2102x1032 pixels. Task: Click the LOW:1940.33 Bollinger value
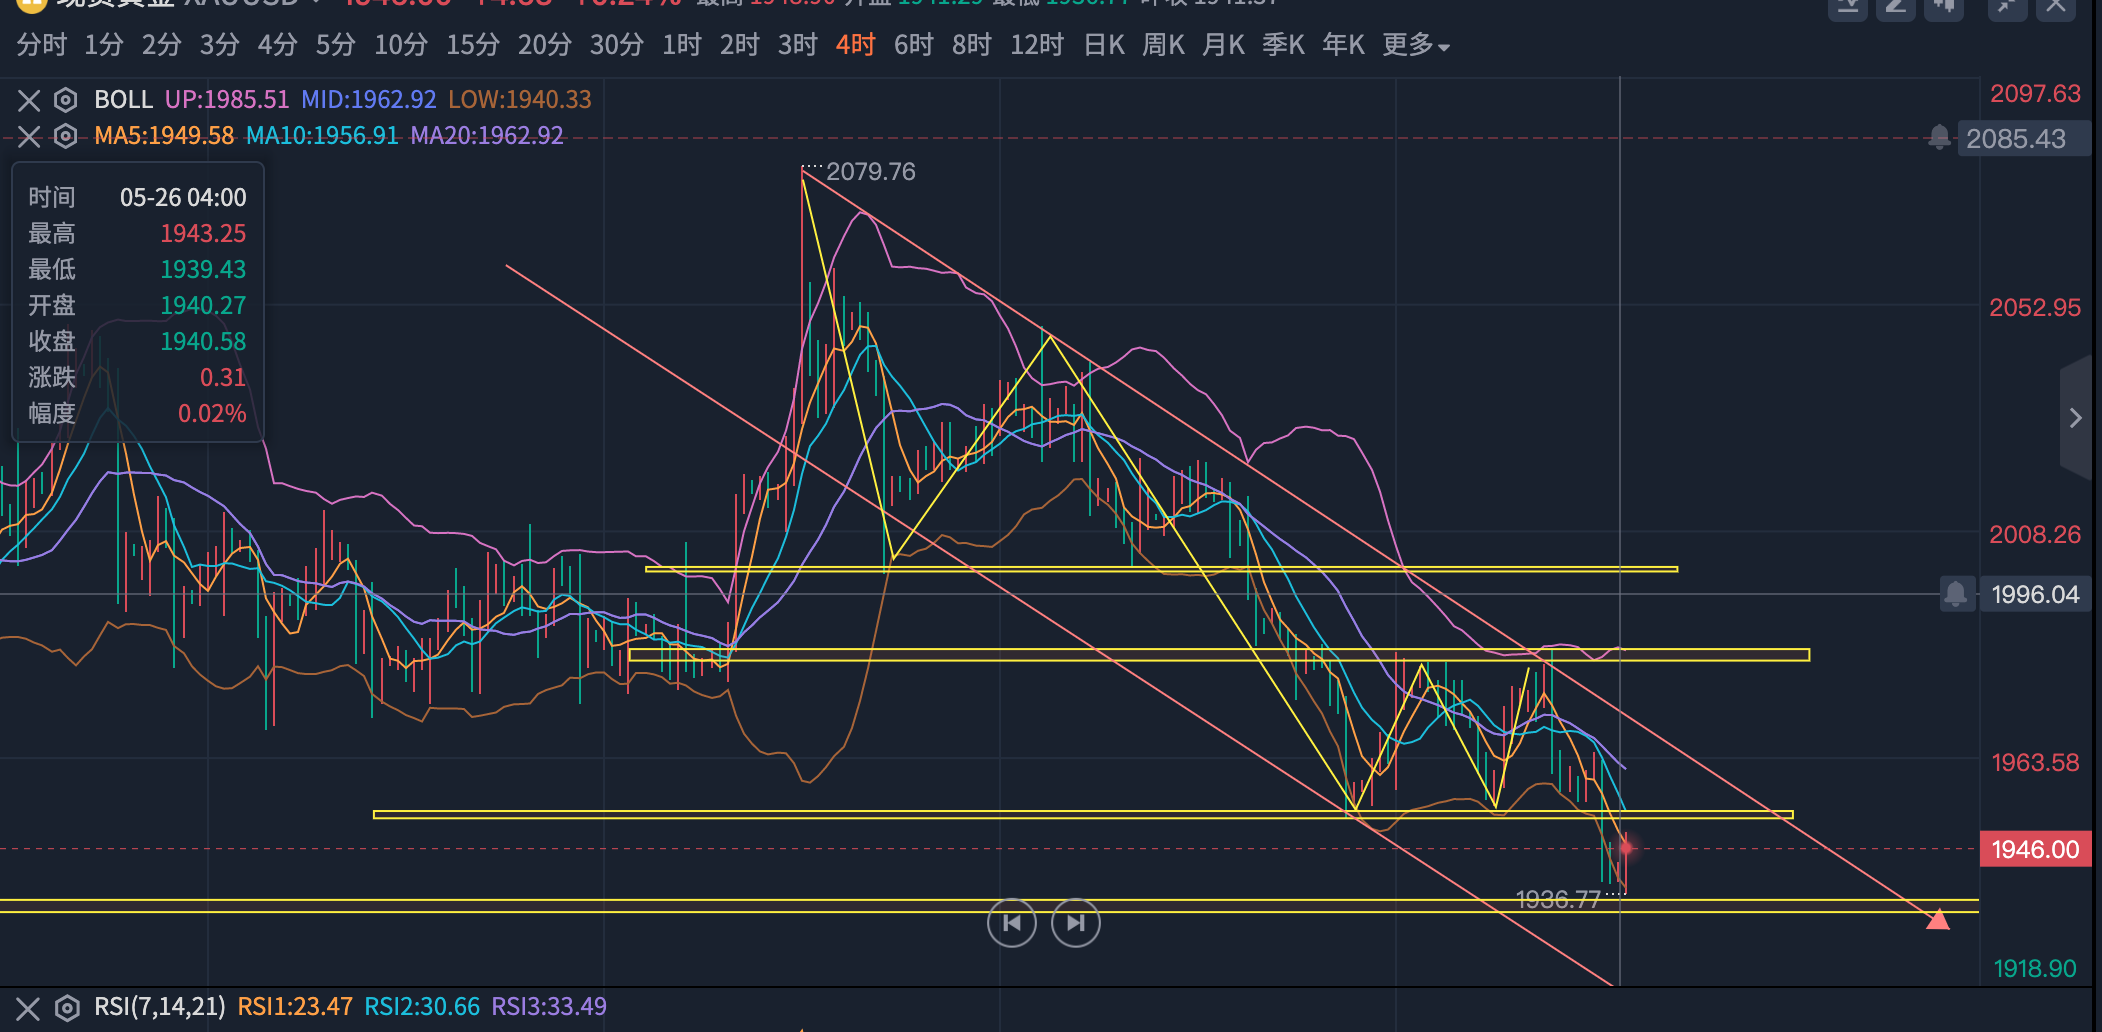pyautogui.click(x=520, y=100)
